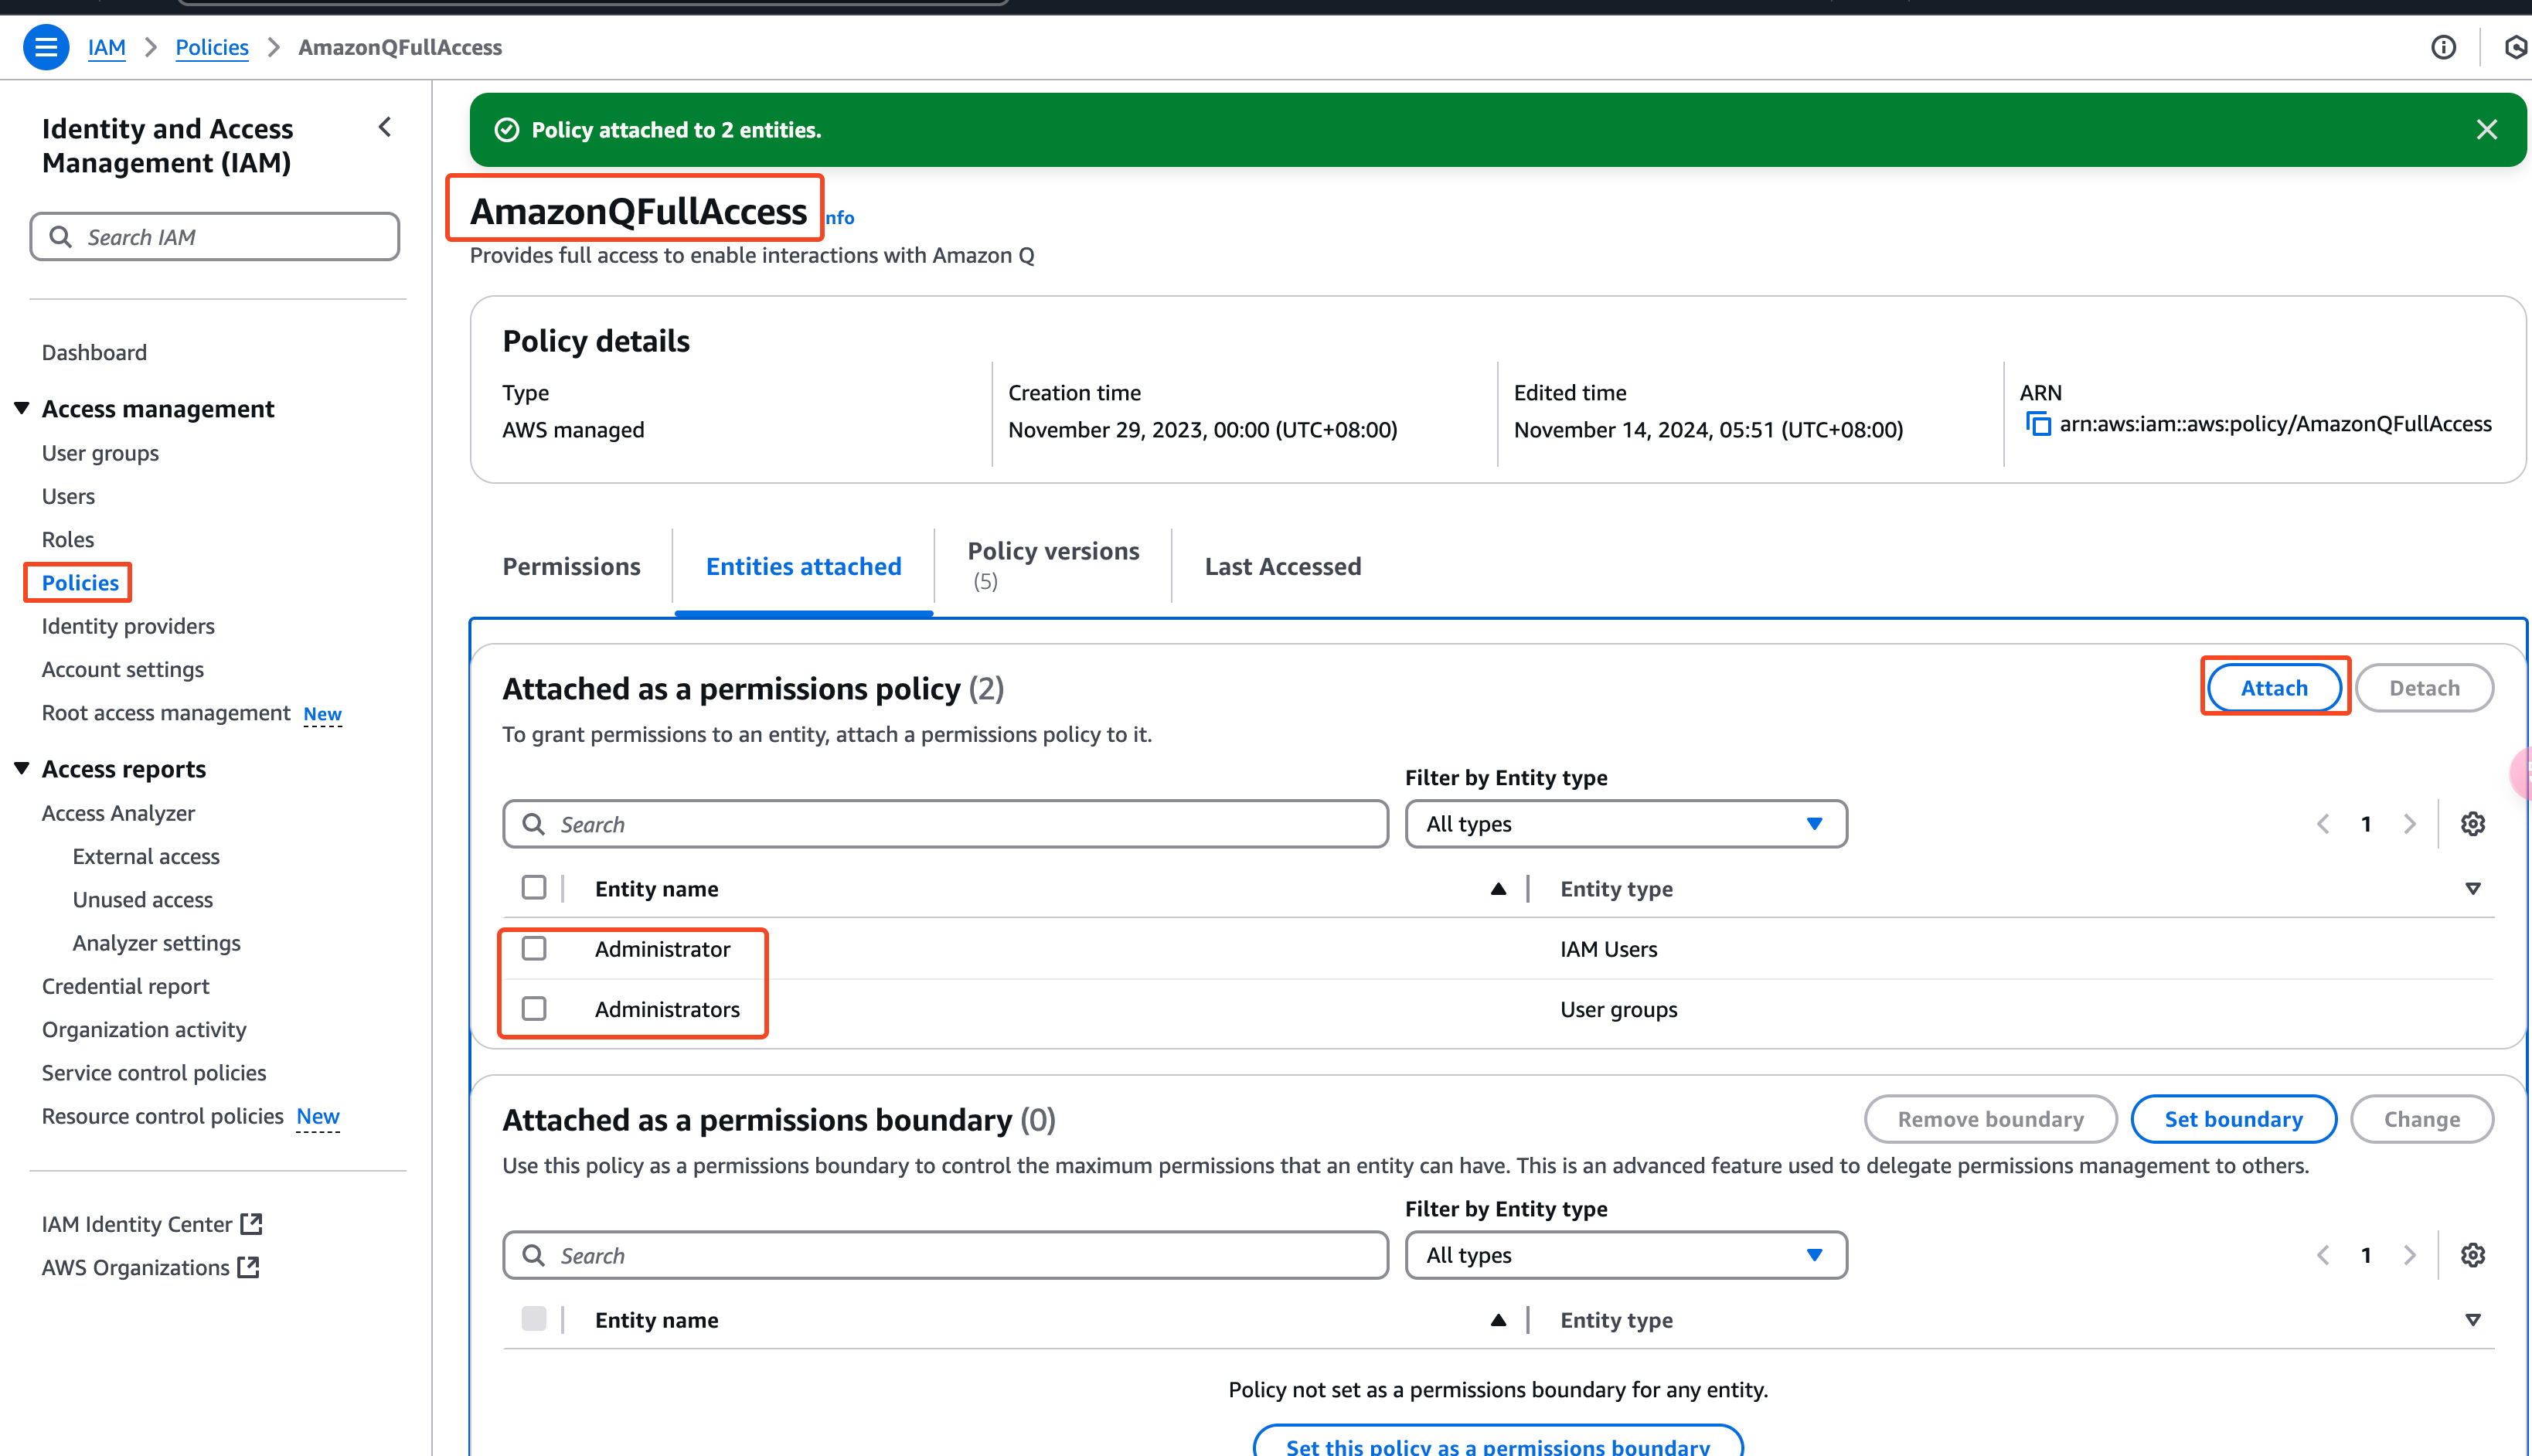Image resolution: width=2532 pixels, height=1456 pixels.
Task: Sort permissions policy table by Entity type arrow
Action: tap(2472, 889)
